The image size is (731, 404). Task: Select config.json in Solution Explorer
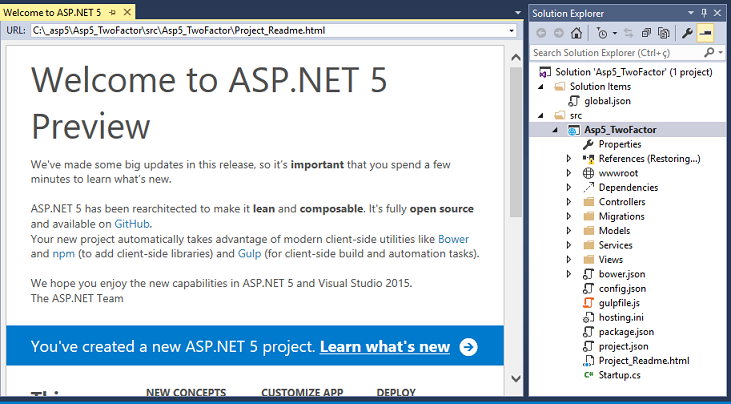(622, 289)
